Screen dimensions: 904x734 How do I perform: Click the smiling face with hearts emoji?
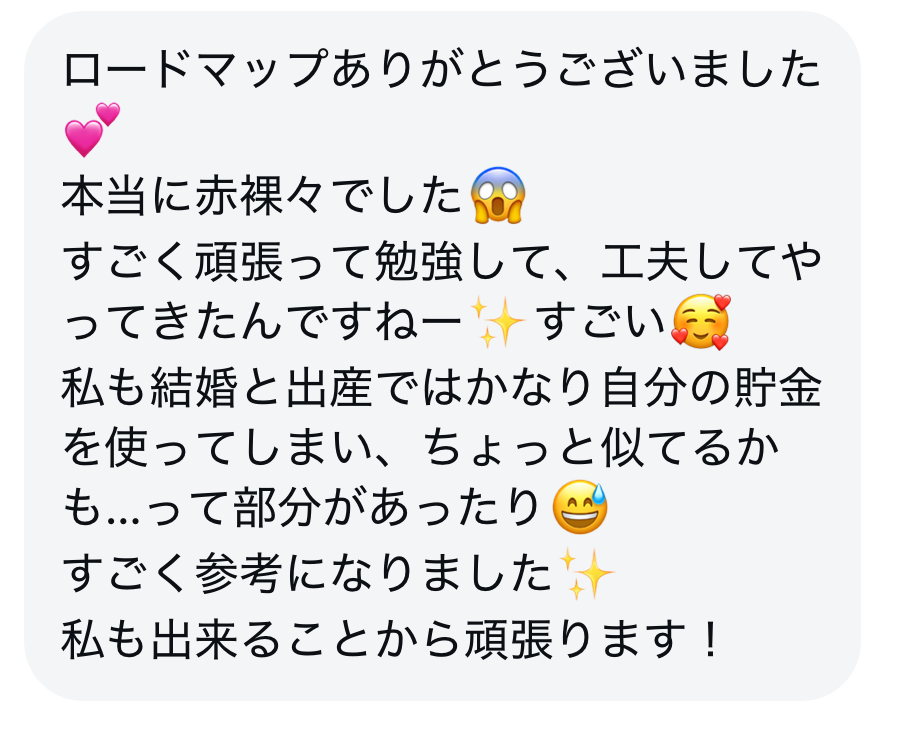pyautogui.click(x=701, y=322)
